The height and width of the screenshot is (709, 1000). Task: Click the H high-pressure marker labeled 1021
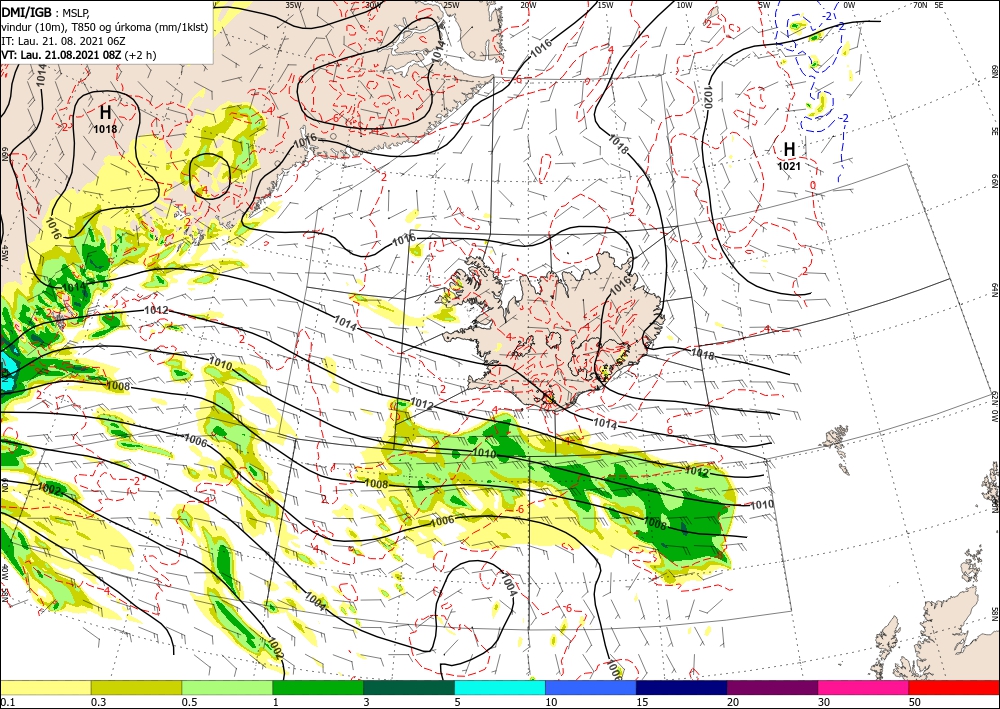(x=789, y=156)
